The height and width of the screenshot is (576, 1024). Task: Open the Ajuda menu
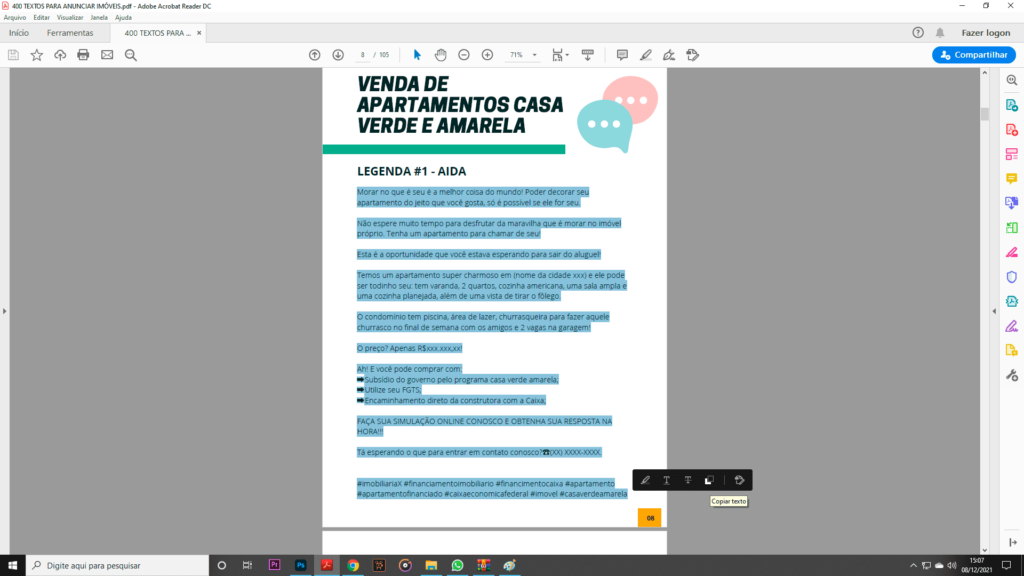[x=123, y=18]
